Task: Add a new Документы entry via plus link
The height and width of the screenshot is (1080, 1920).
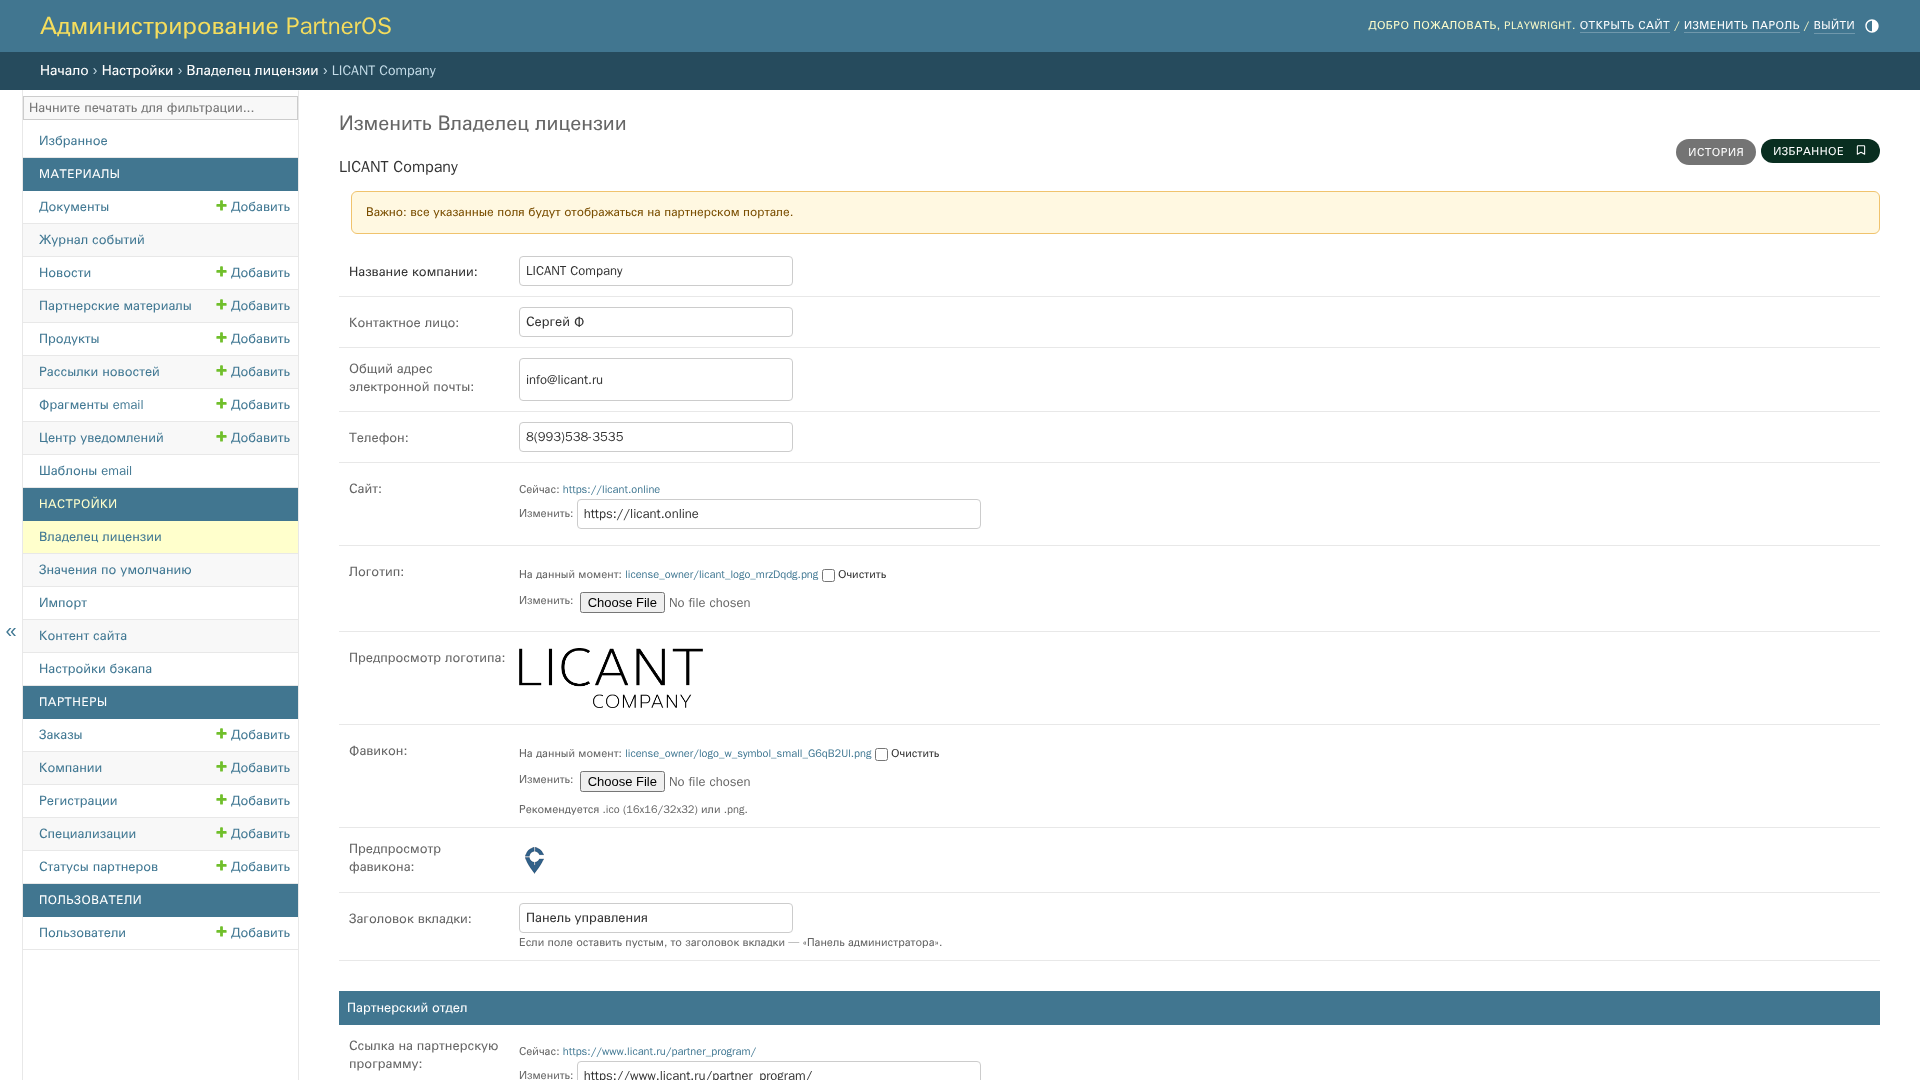Action: [253, 207]
